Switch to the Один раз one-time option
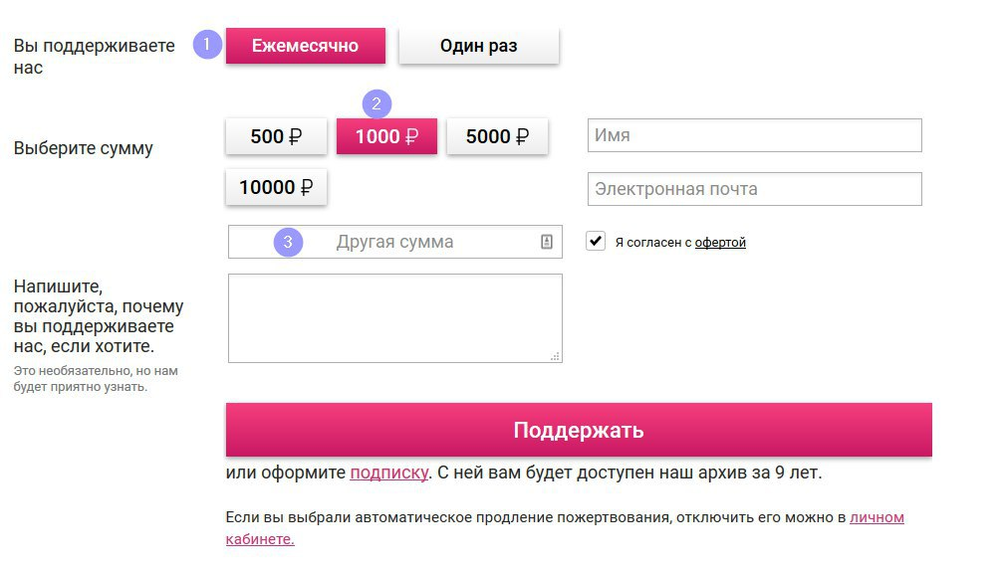 (478, 46)
